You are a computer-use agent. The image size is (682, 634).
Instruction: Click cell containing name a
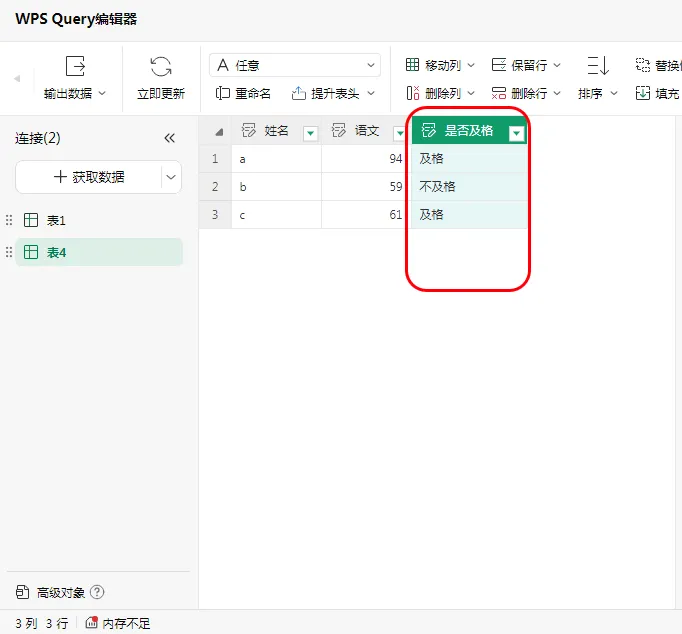277,159
